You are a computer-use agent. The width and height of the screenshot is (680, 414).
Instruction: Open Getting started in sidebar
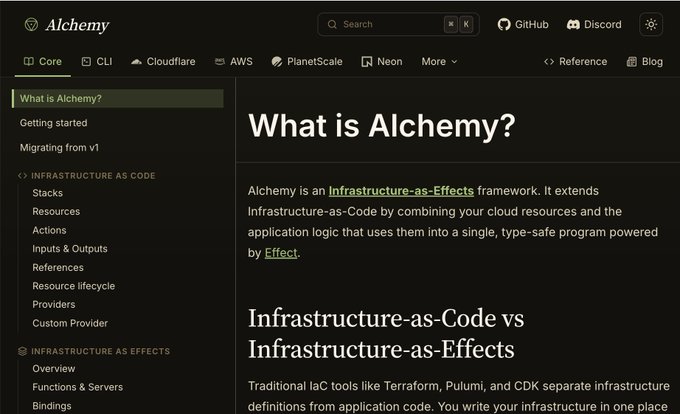point(53,123)
